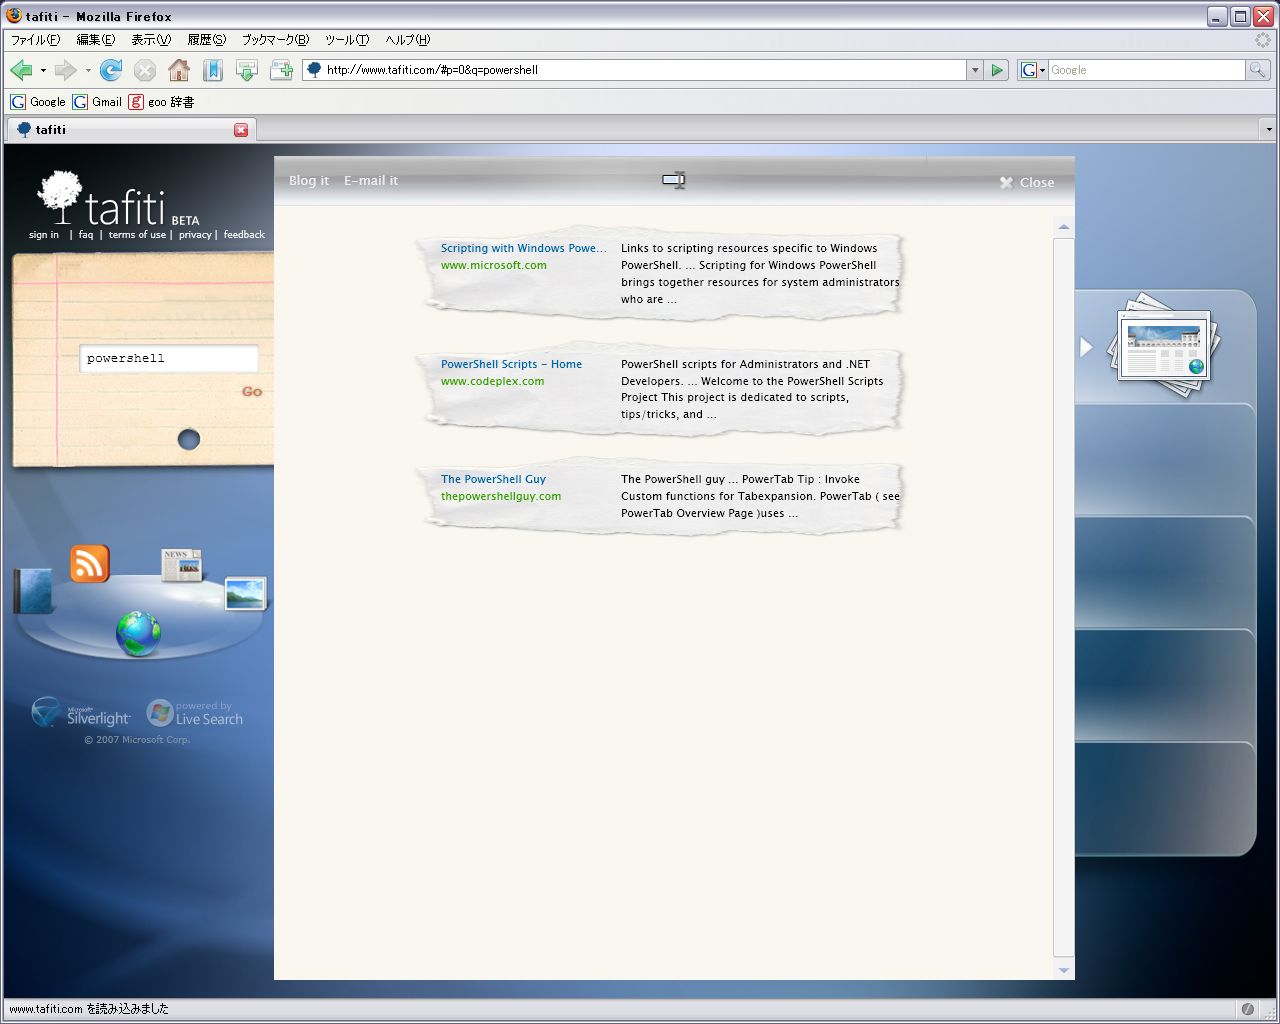Open the bookmarks toolbar icon

(213, 70)
